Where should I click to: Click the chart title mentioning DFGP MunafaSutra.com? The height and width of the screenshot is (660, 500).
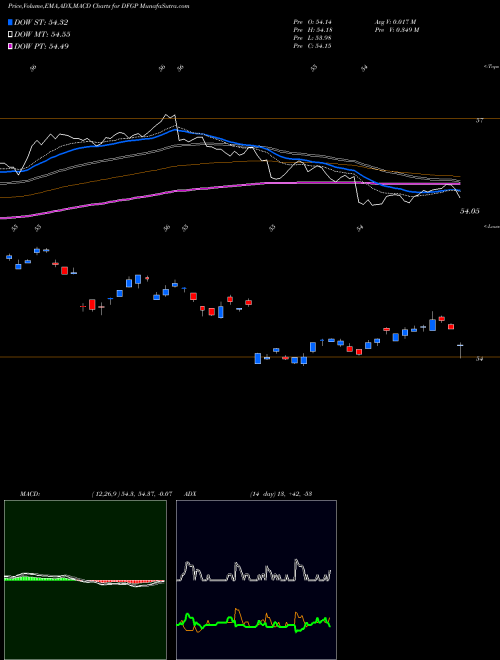[x=98, y=6]
